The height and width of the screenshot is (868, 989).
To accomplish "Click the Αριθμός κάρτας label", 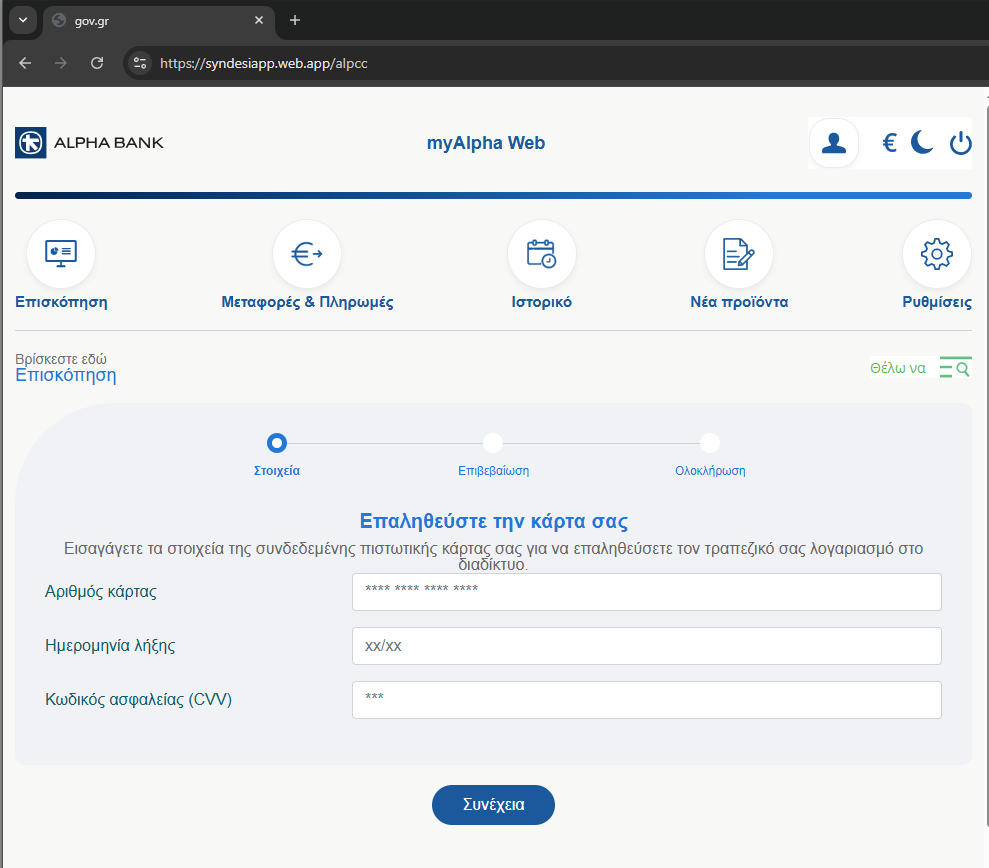I will (x=101, y=592).
